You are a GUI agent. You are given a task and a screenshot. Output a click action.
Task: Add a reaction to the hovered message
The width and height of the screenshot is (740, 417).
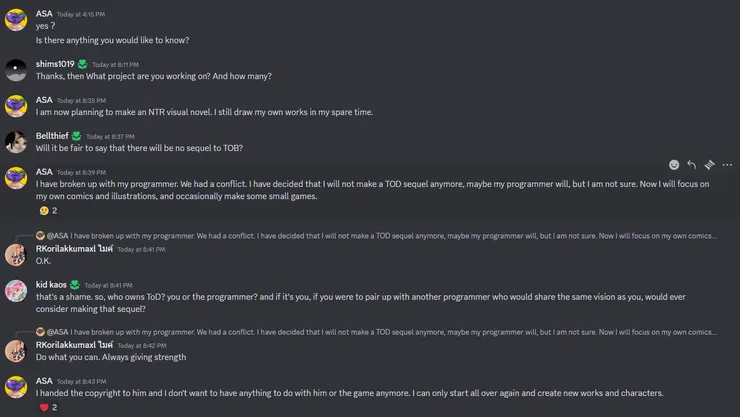click(674, 165)
